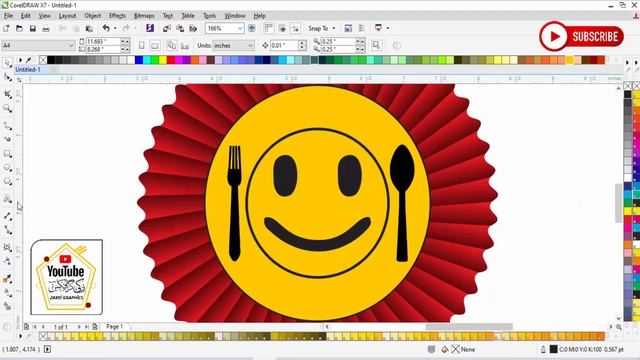Screen dimensions: 640x360
Task: Select the Color Eyedropper tool
Action: 7,279
